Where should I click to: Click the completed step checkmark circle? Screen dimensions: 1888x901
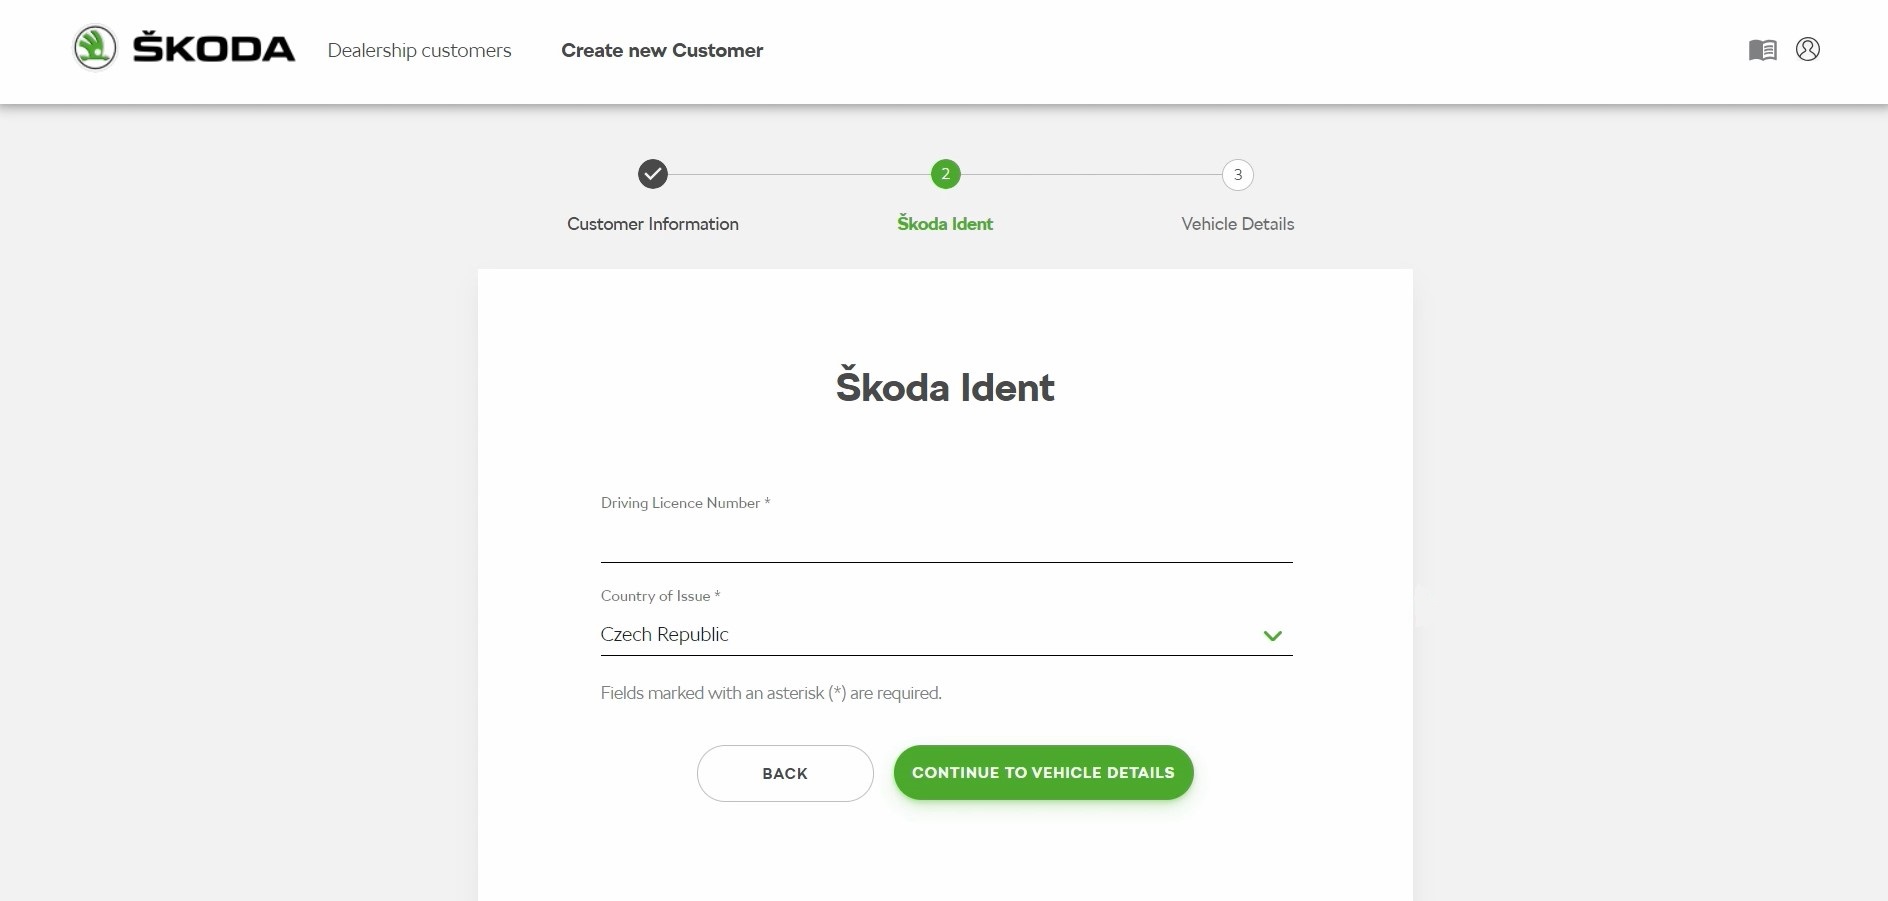point(653,174)
